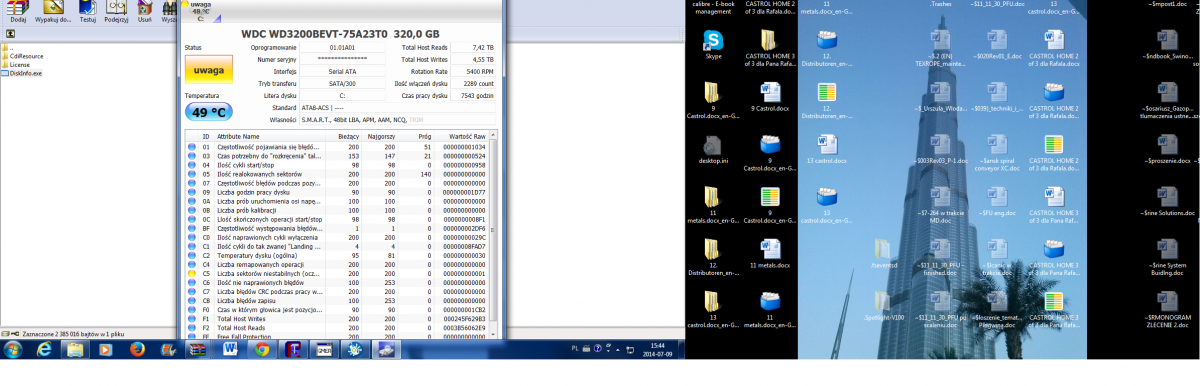Screen dimensions: 1200x386
Task: Open Google Chrome from the taskbar
Action: tap(261, 350)
